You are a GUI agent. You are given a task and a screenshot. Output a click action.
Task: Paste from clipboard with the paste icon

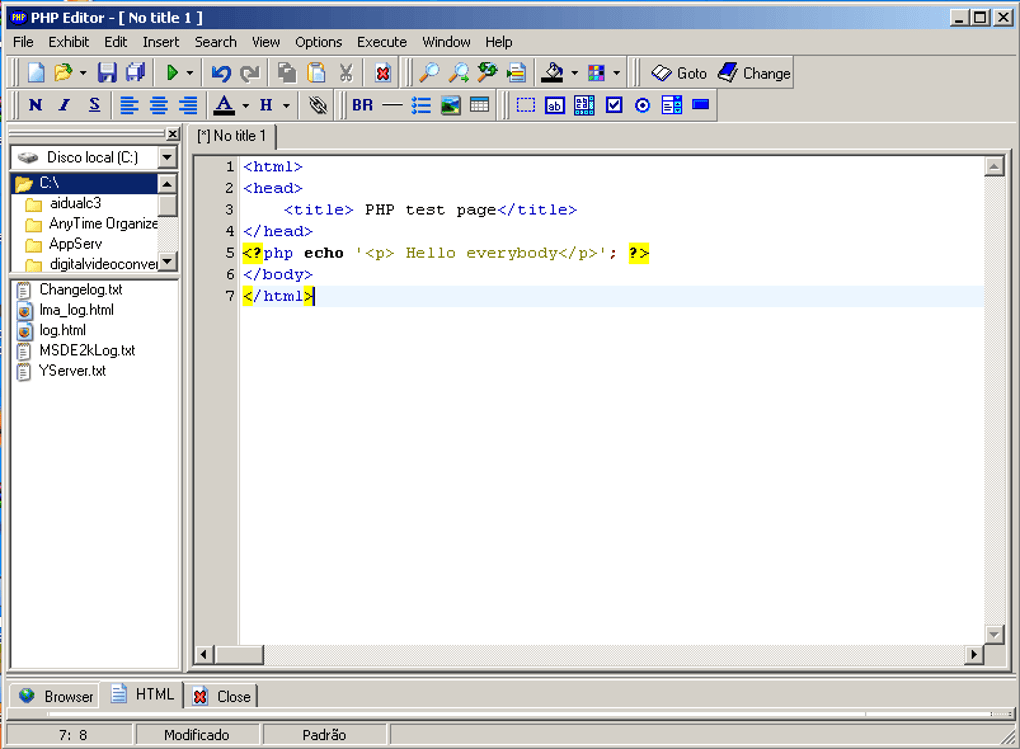316,72
